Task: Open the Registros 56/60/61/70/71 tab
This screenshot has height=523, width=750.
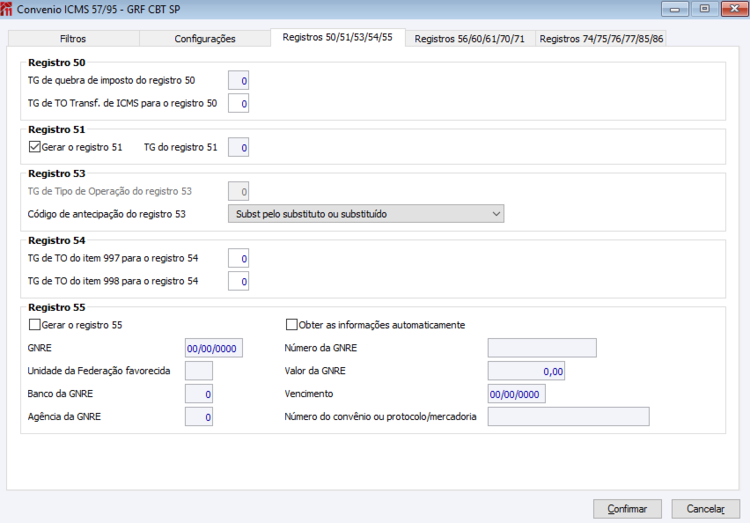Action: pos(470,39)
